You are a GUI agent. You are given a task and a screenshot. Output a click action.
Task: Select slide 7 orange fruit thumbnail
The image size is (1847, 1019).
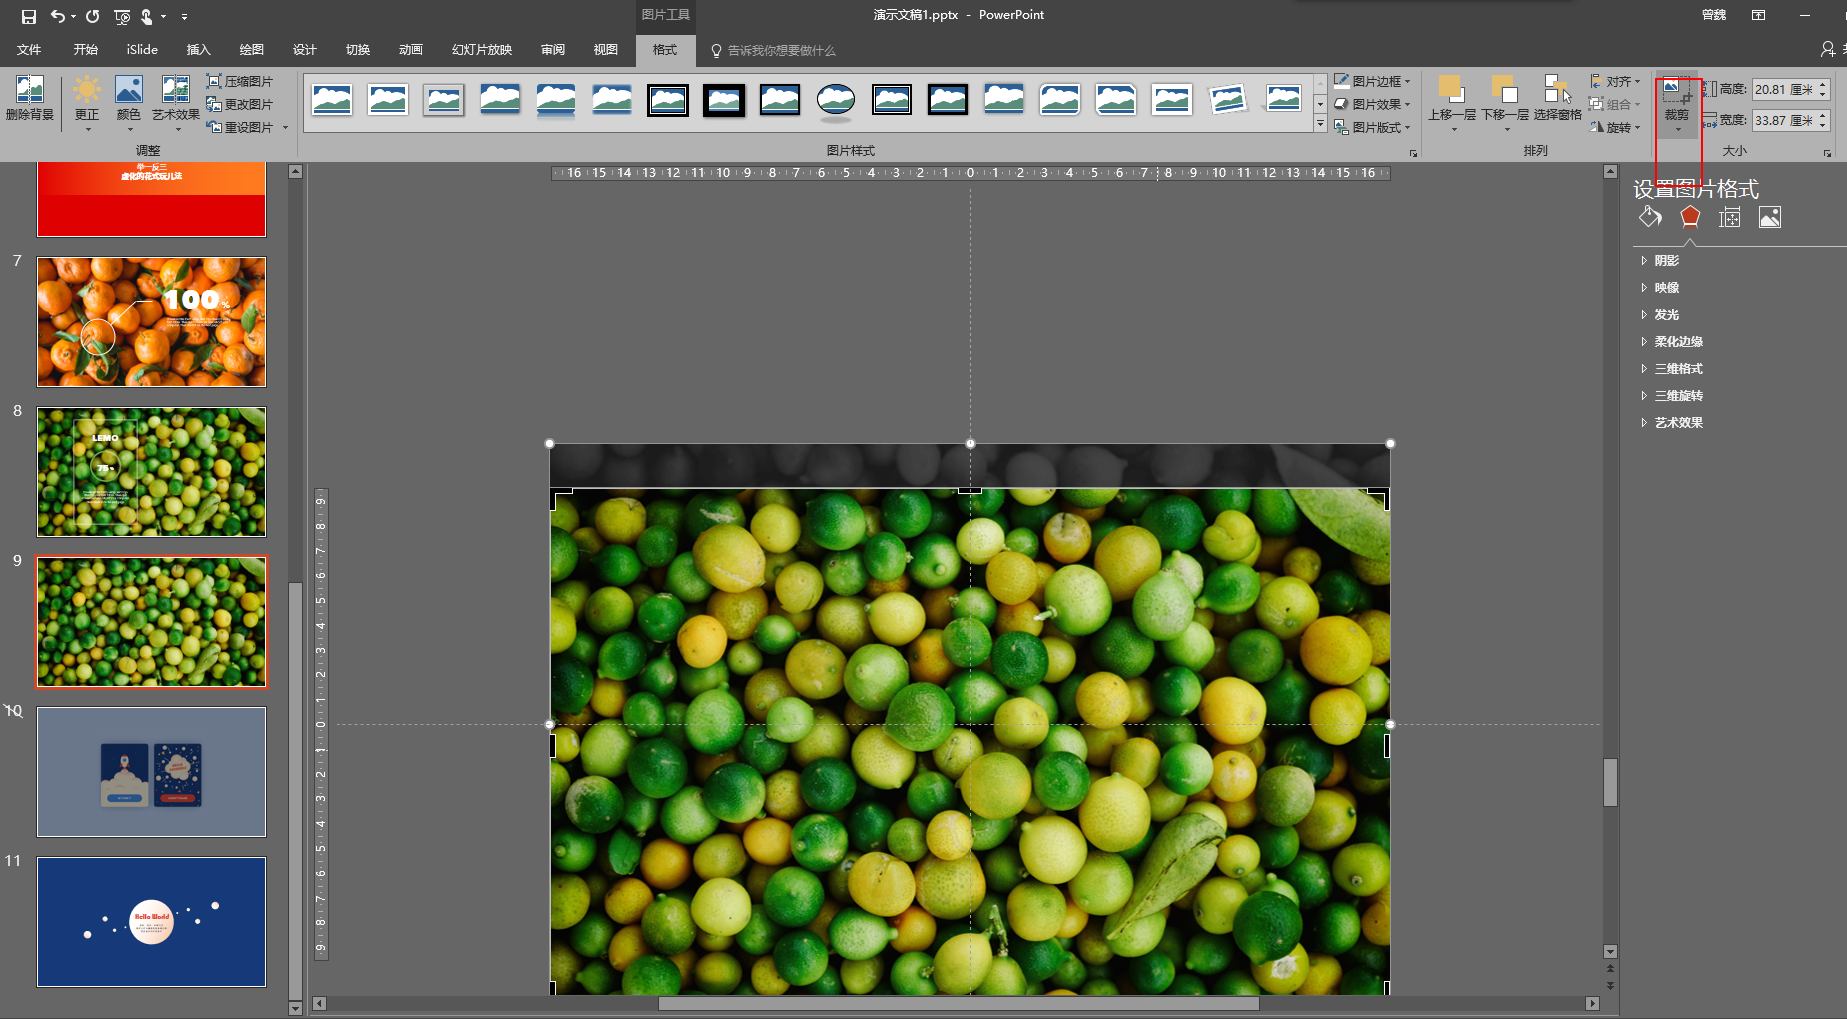click(x=152, y=322)
